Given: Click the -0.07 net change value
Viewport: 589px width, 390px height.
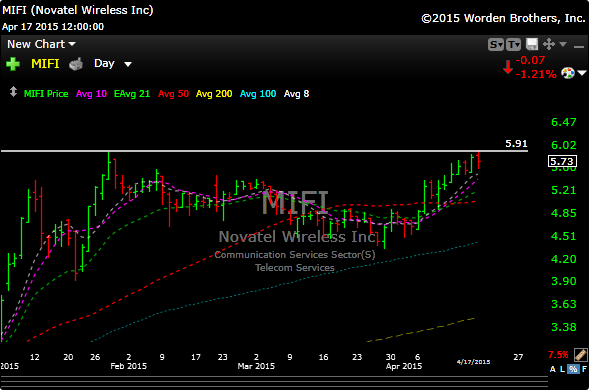Looking at the screenshot, I should pos(530,60).
